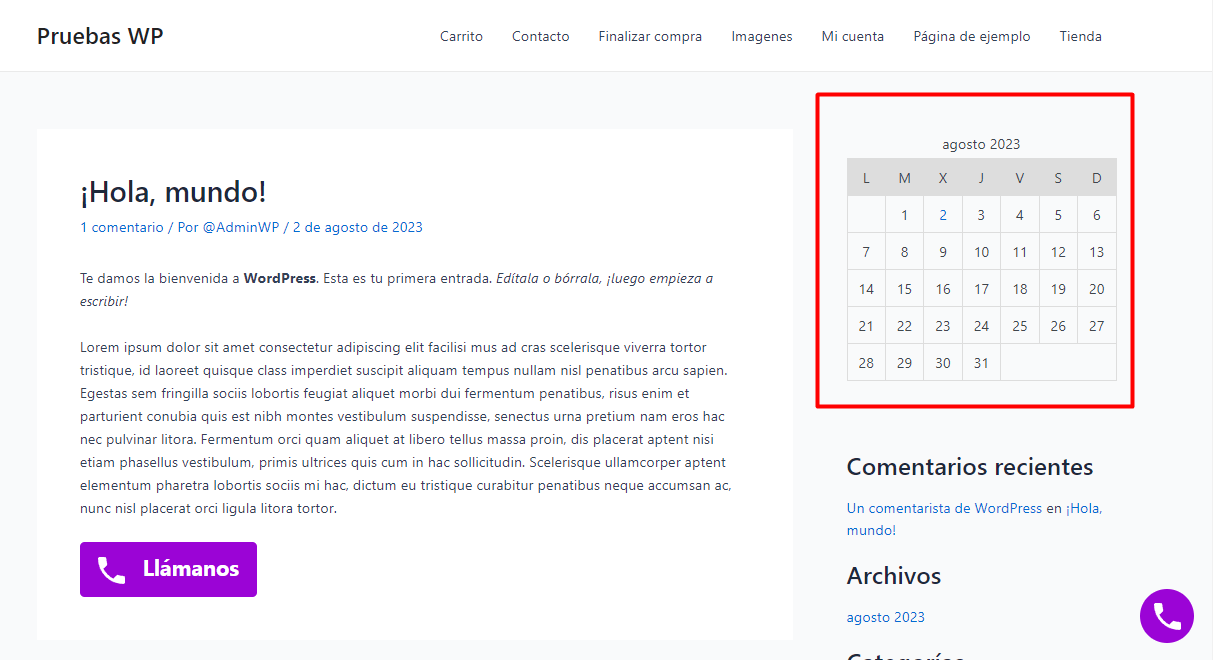This screenshot has width=1213, height=660.
Task: Select the Imagenes menu link
Action: [x=762, y=36]
